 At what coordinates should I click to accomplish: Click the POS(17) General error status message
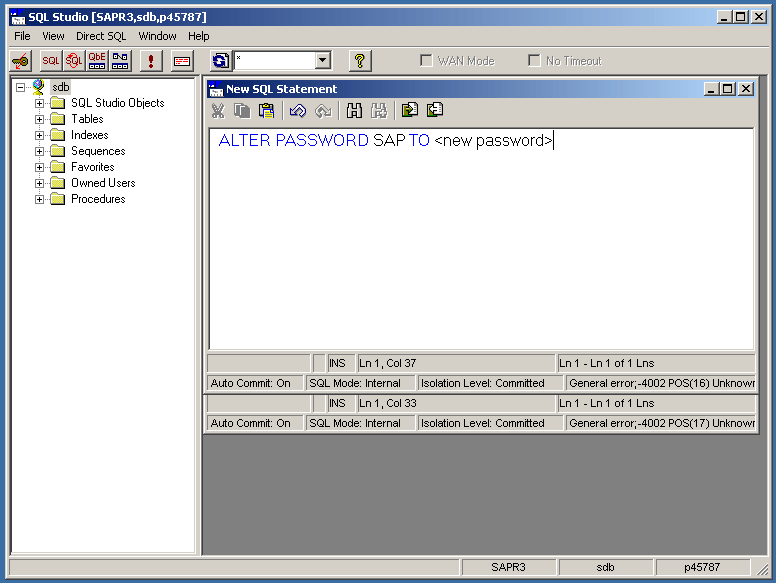[x=661, y=423]
